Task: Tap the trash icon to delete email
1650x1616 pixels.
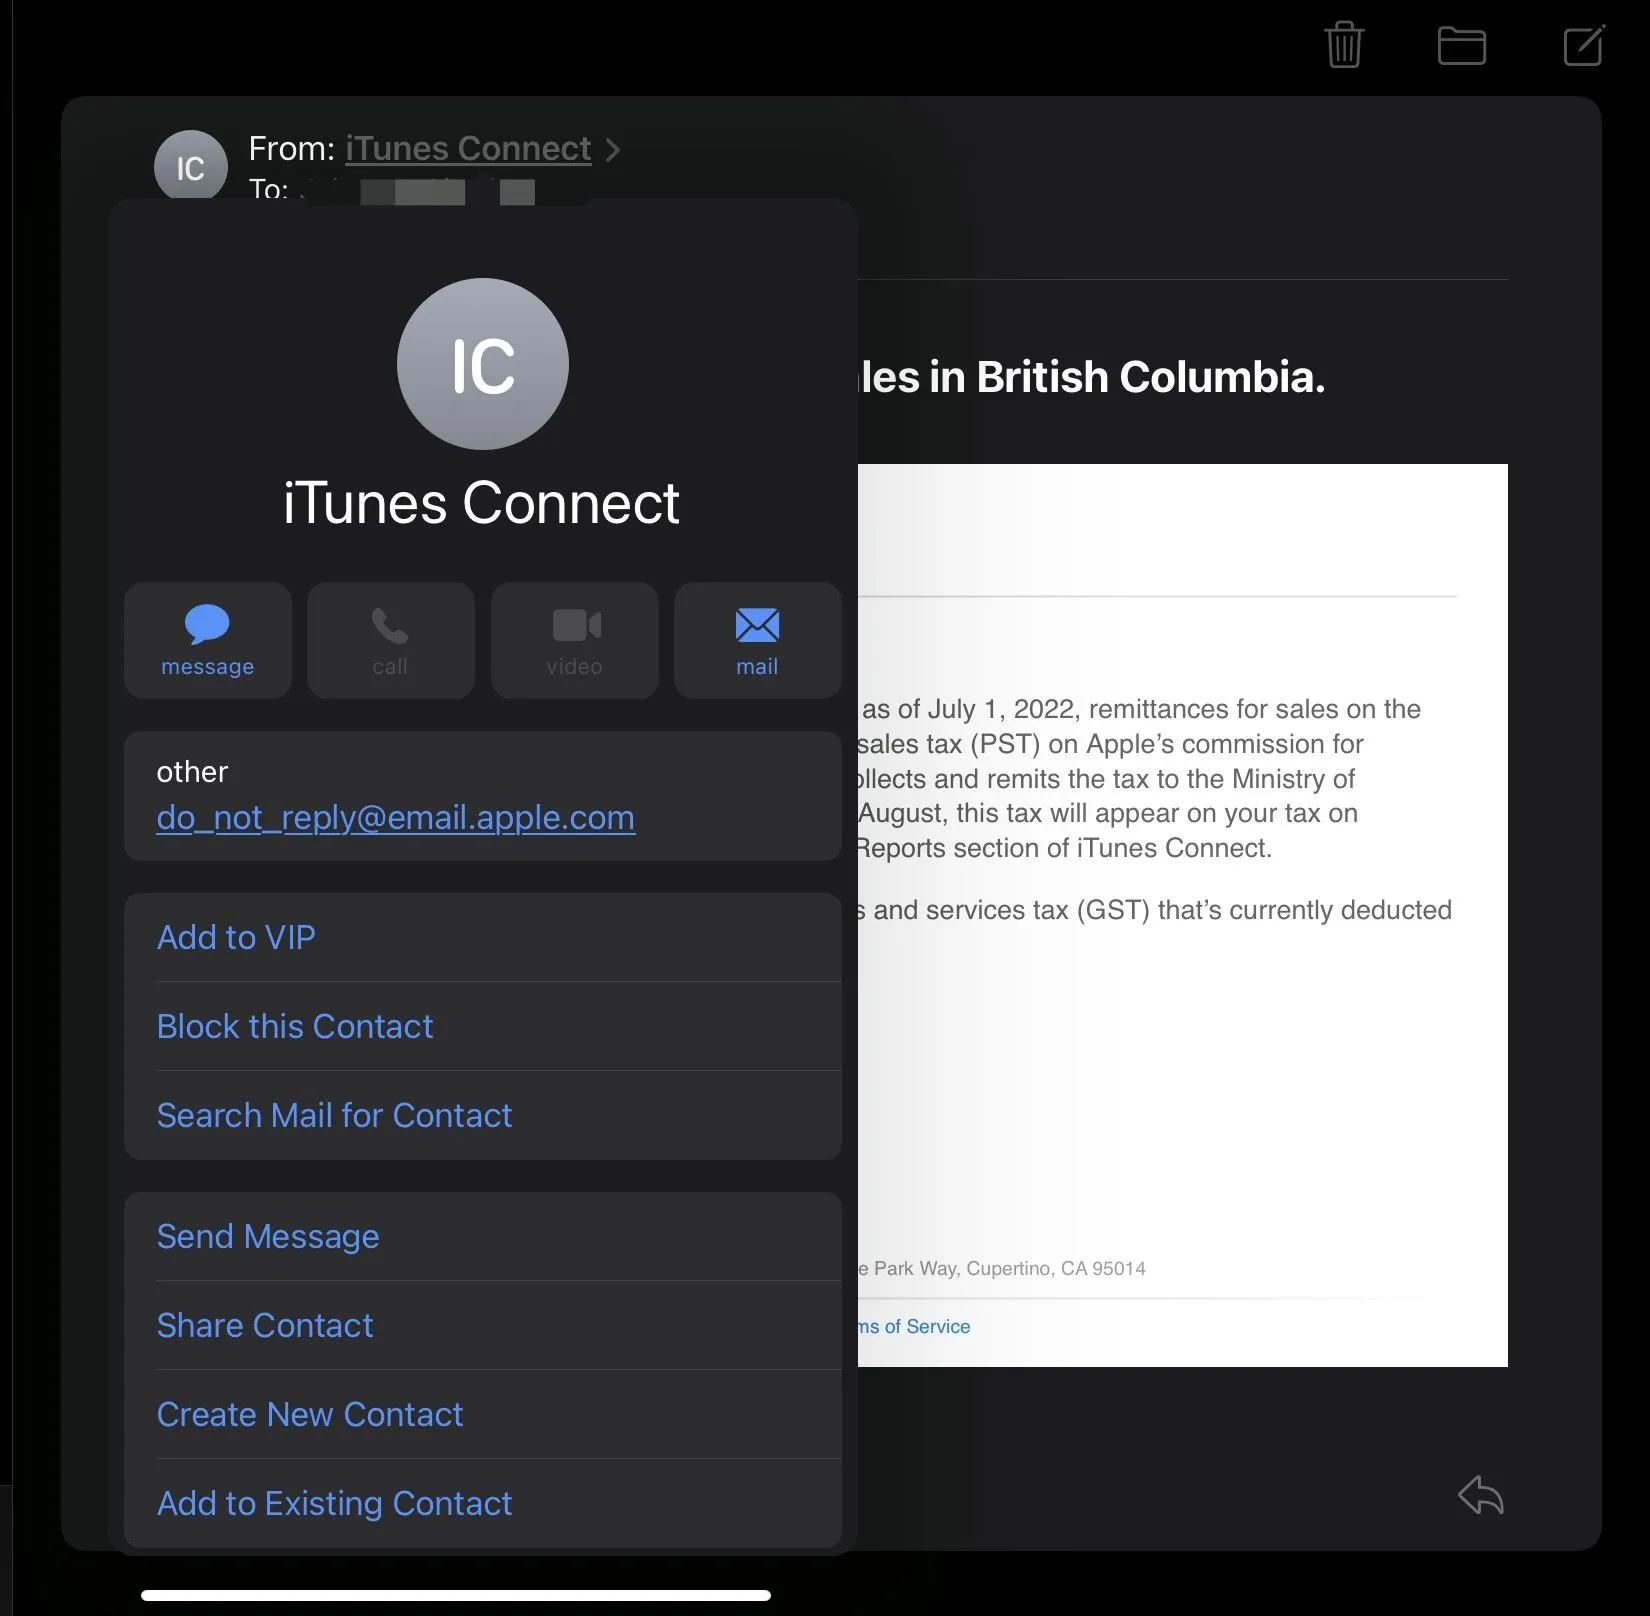Action: click(x=1343, y=45)
